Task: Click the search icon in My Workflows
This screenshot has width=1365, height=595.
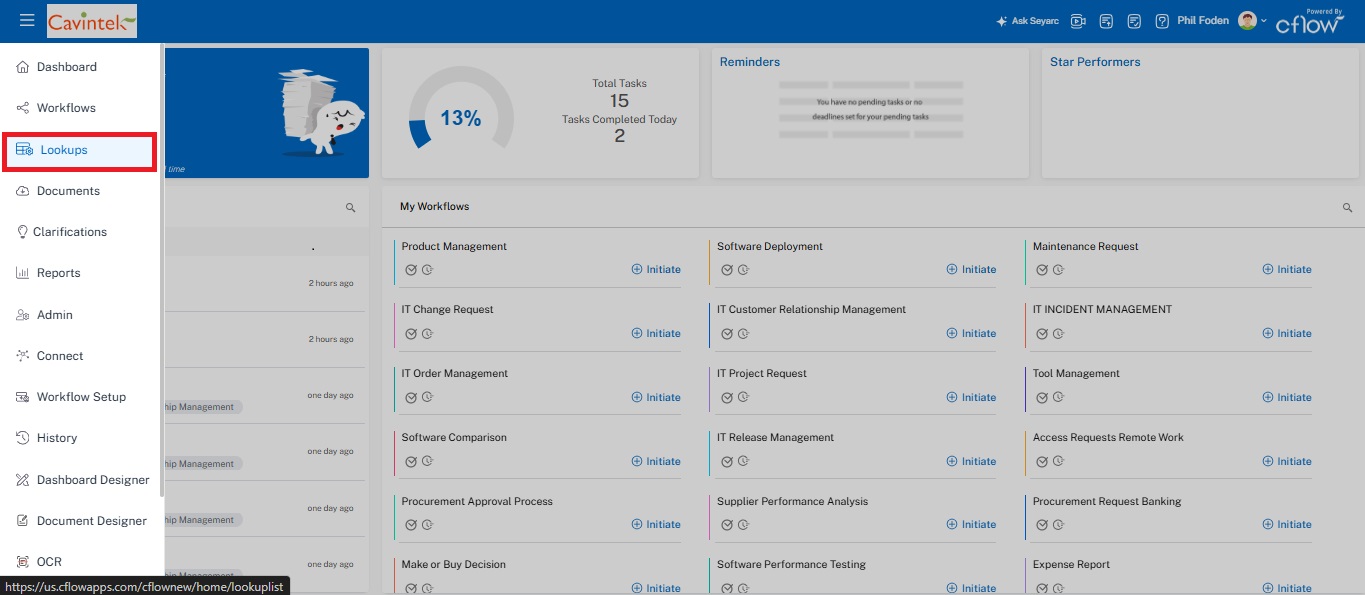Action: pos(1348,207)
